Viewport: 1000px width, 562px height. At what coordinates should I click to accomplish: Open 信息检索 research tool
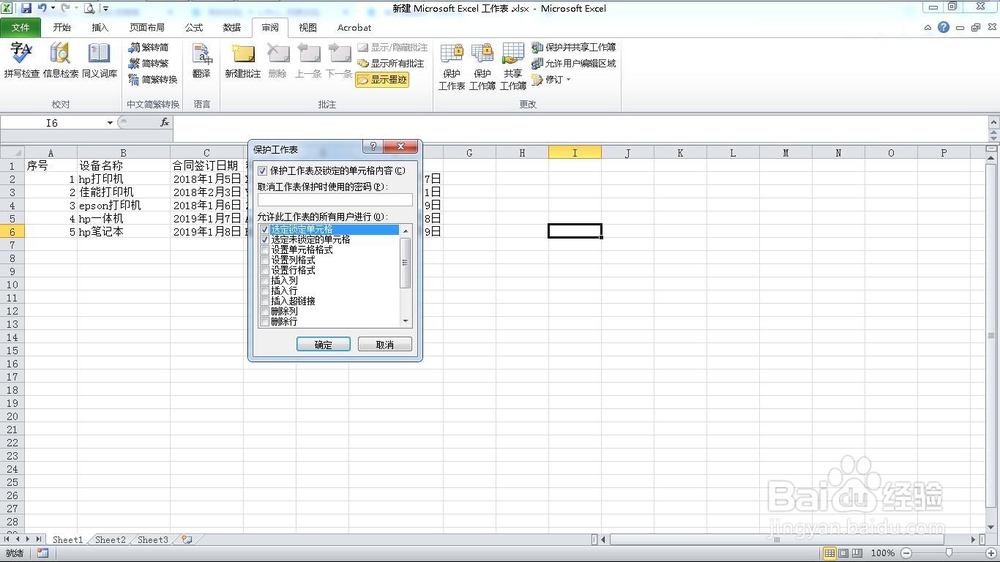point(61,60)
